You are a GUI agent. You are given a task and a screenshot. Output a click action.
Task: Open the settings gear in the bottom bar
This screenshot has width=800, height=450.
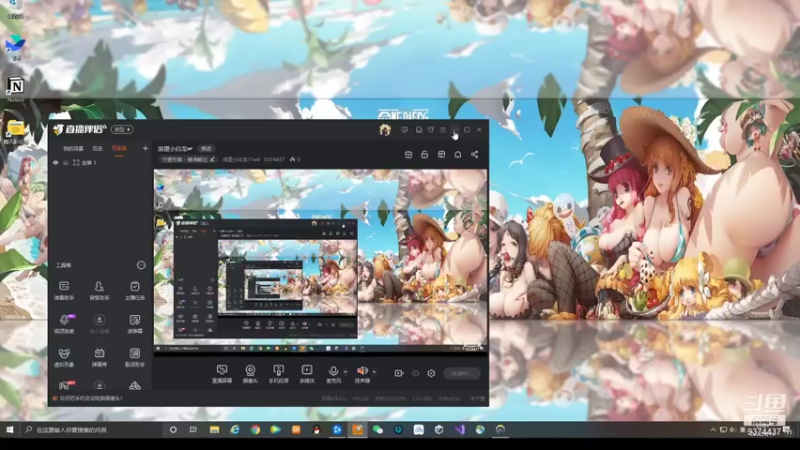(x=431, y=373)
